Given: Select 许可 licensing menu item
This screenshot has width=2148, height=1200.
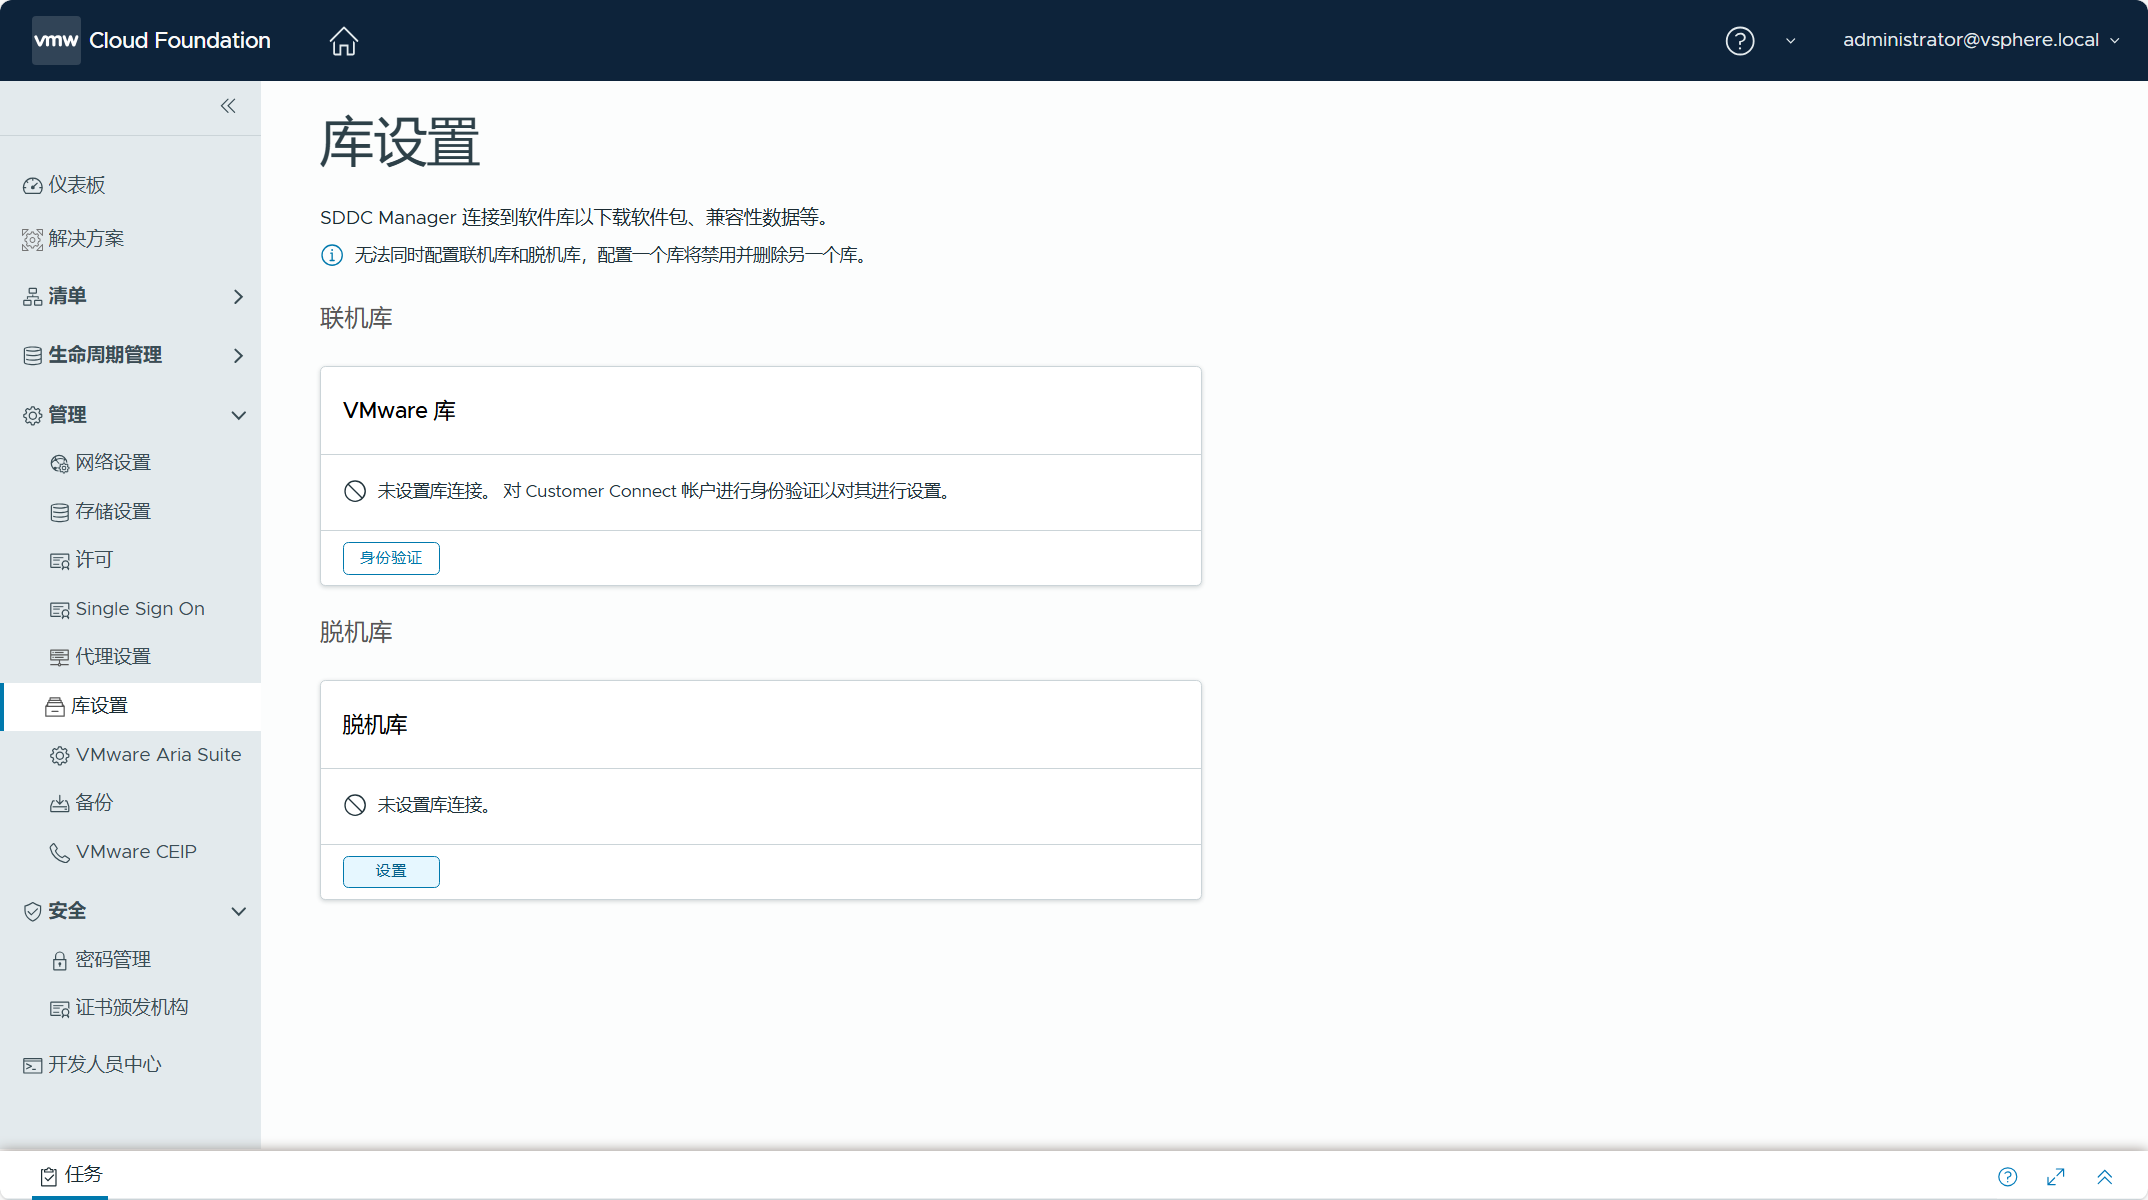Looking at the screenshot, I should tap(91, 559).
